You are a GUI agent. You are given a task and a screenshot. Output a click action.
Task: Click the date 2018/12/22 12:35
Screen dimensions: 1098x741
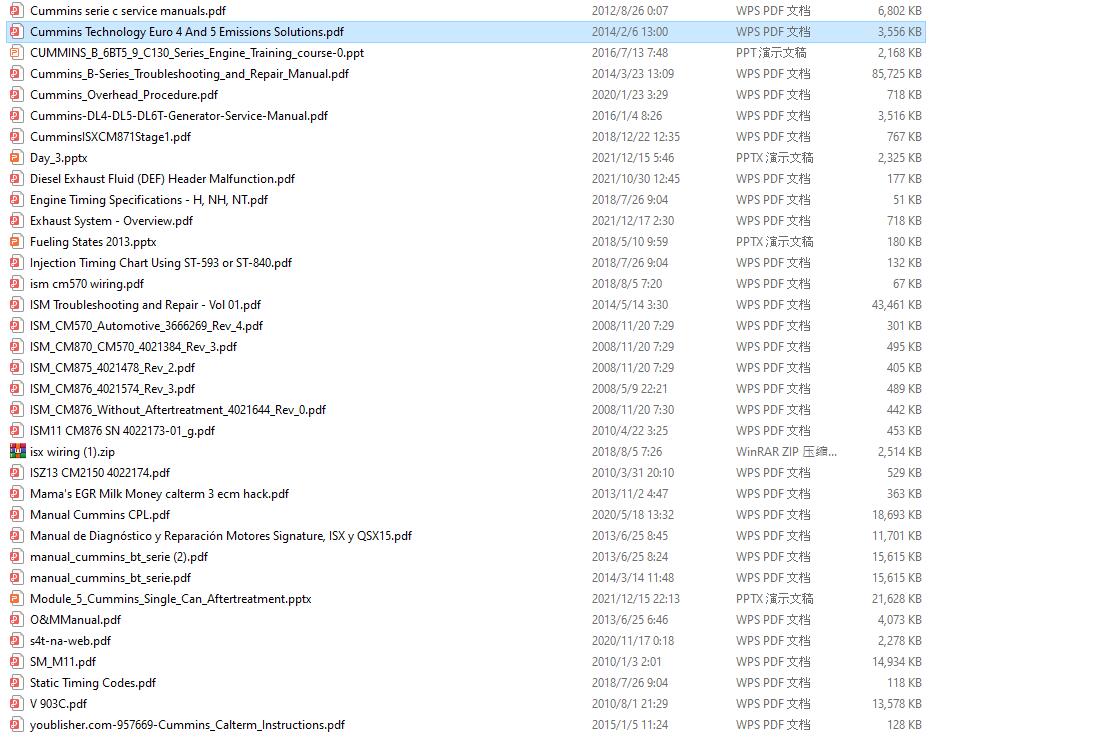click(x=636, y=137)
